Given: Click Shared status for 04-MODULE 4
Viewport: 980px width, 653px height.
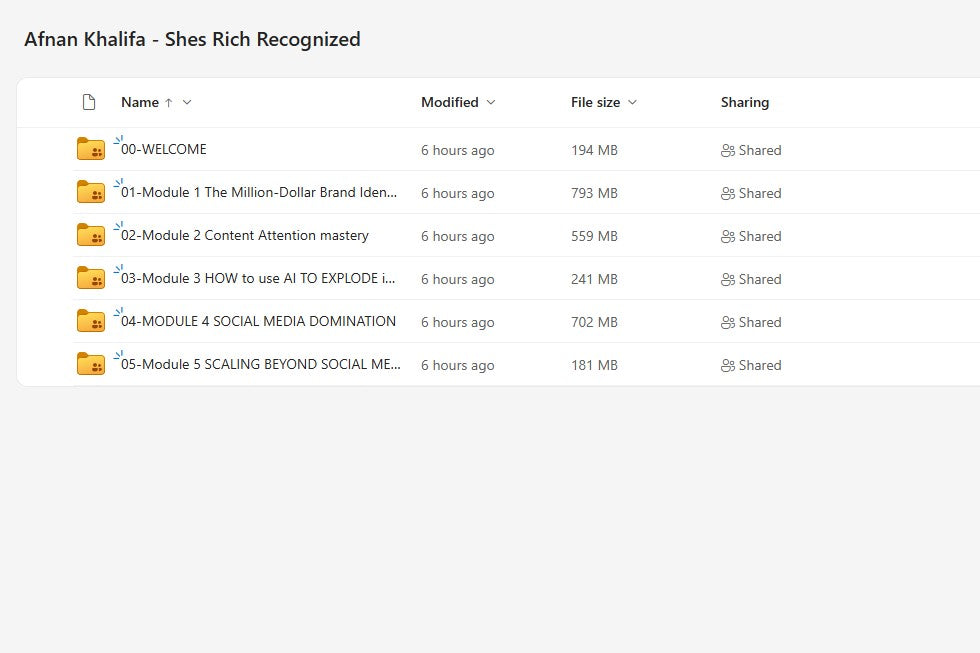Looking at the screenshot, I should 760,322.
